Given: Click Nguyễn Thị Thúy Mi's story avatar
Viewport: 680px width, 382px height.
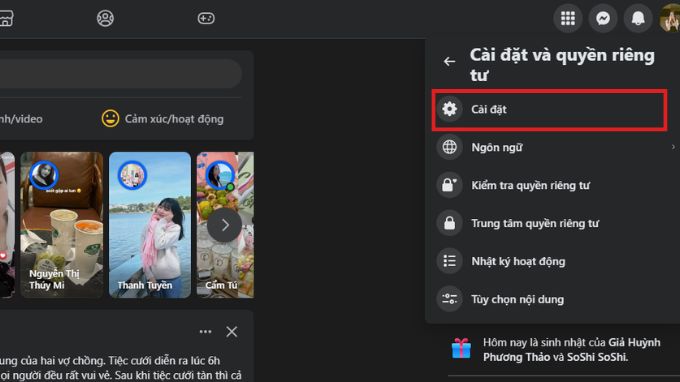Looking at the screenshot, I should click(43, 175).
